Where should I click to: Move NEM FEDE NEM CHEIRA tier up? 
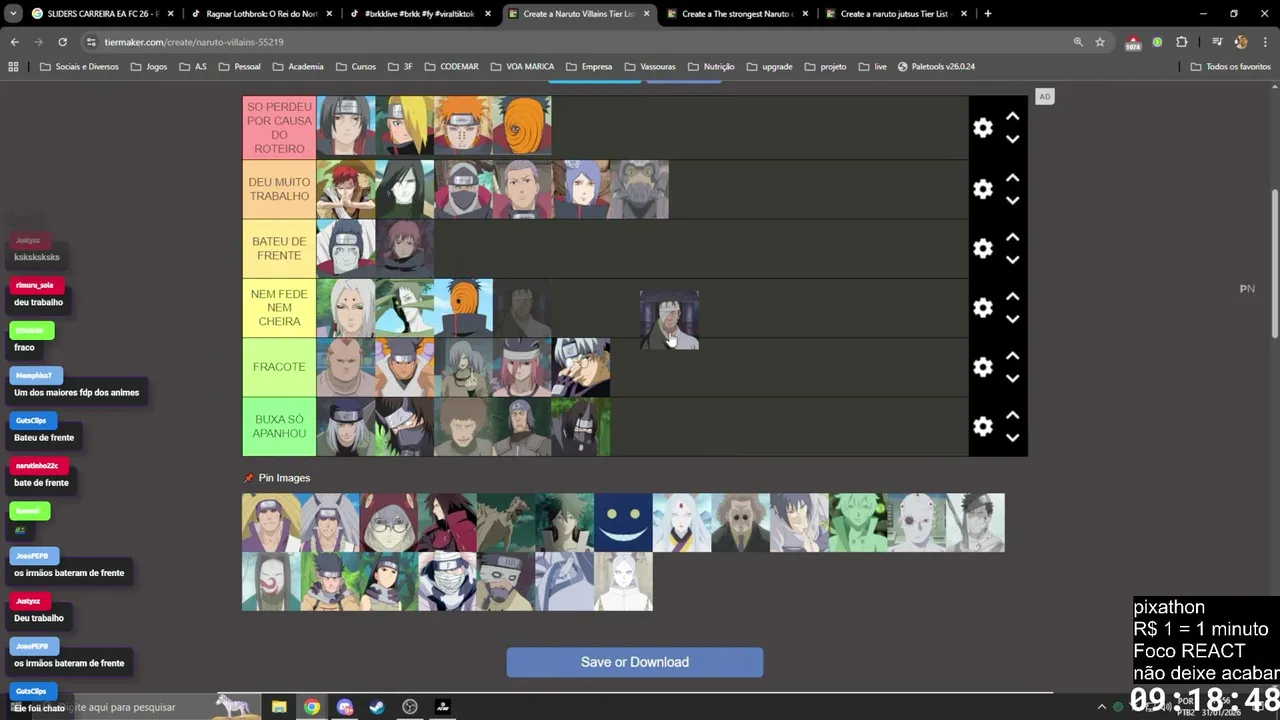coord(1012,297)
